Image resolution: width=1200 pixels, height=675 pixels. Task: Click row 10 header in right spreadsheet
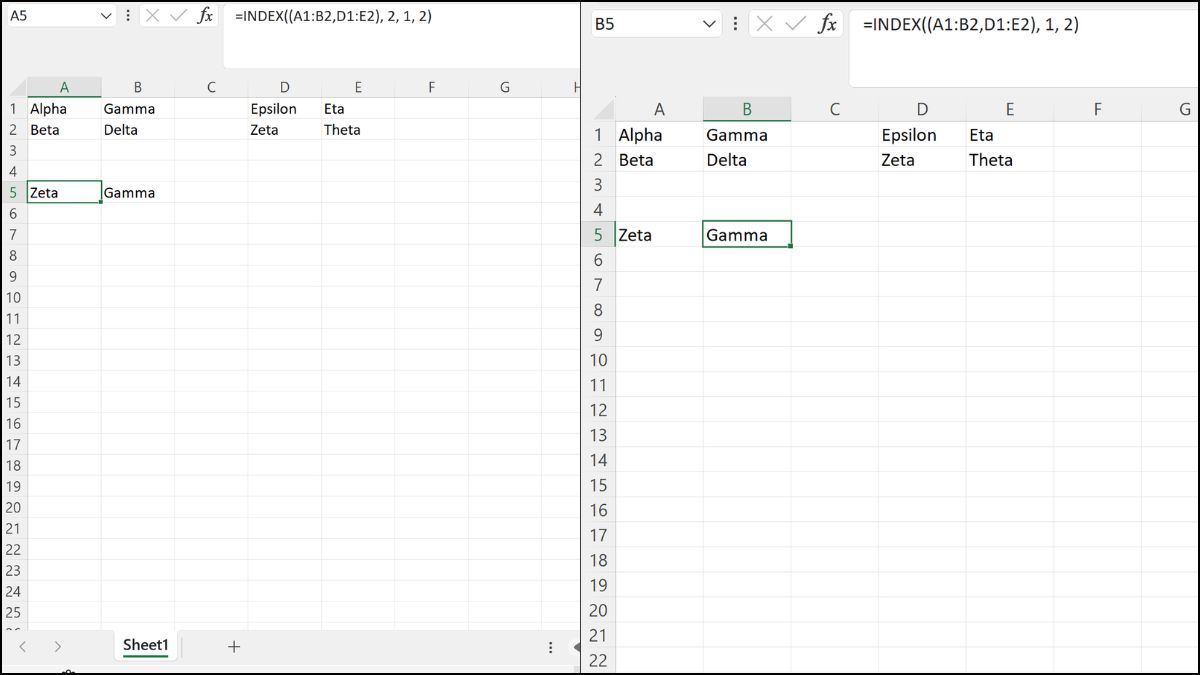598,360
